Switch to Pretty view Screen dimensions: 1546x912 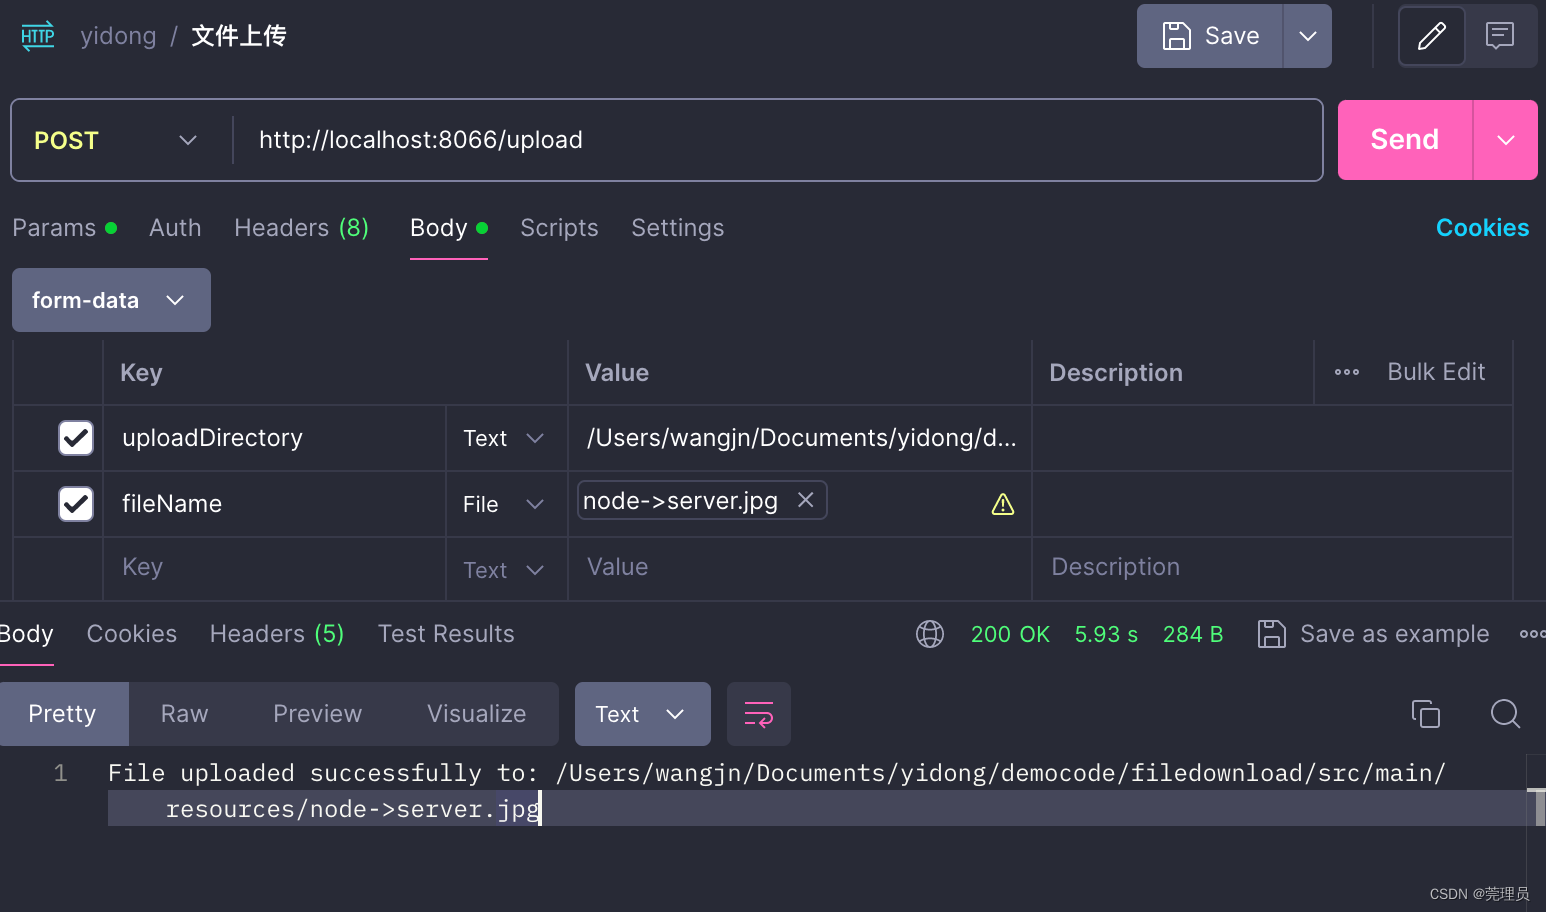tap(63, 714)
